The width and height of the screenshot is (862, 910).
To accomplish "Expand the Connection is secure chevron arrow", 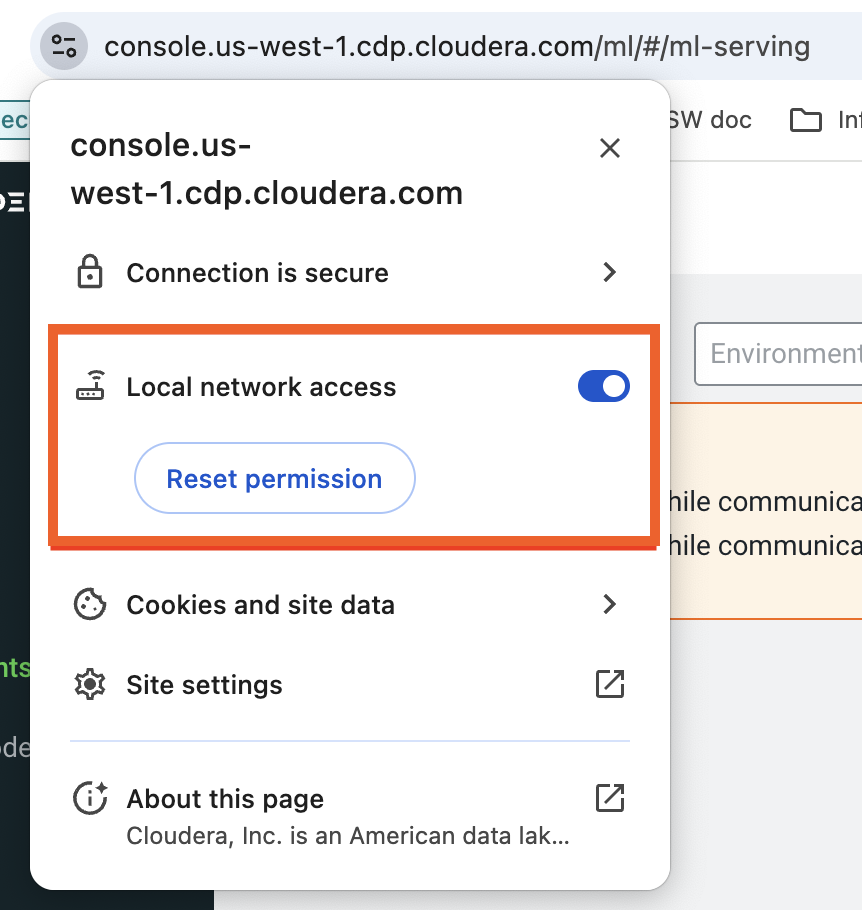I will [x=609, y=273].
